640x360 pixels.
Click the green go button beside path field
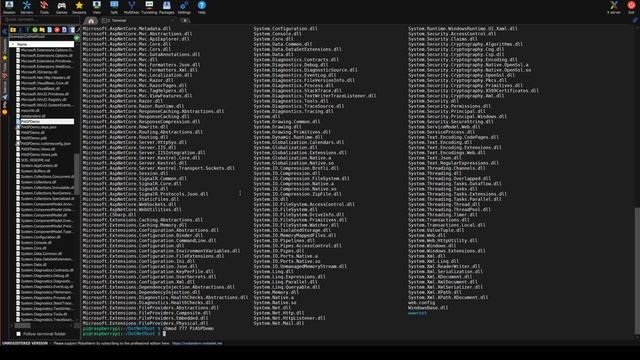77,37
